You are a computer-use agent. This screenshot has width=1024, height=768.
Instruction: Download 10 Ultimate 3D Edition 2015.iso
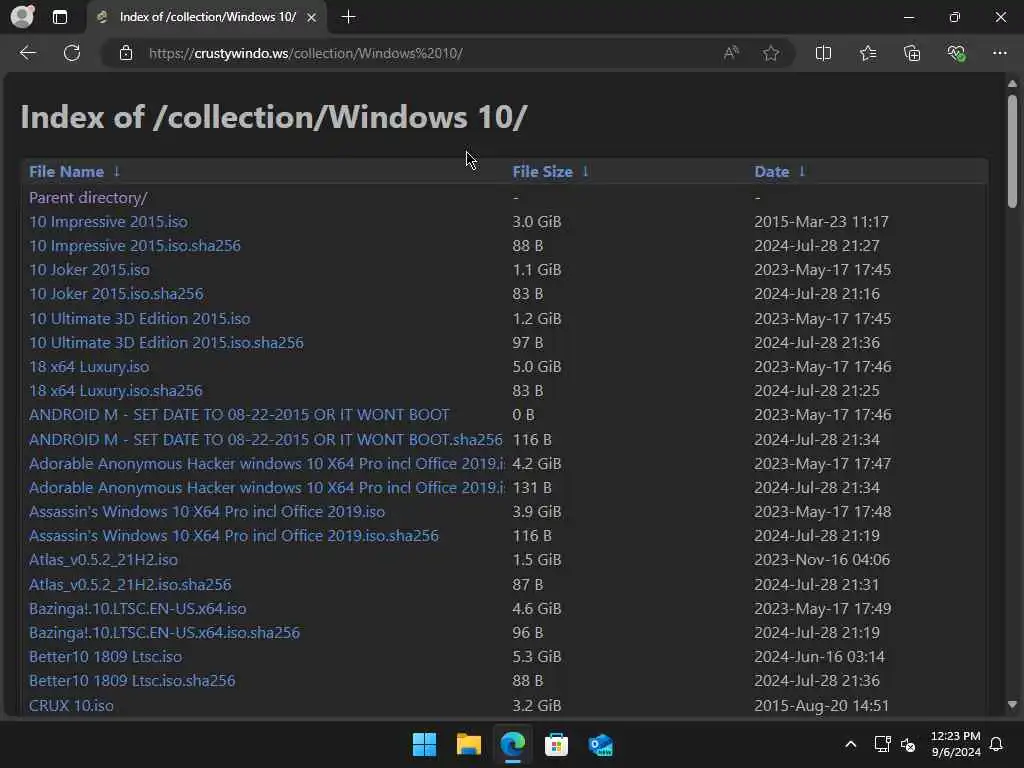pyautogui.click(x=140, y=319)
